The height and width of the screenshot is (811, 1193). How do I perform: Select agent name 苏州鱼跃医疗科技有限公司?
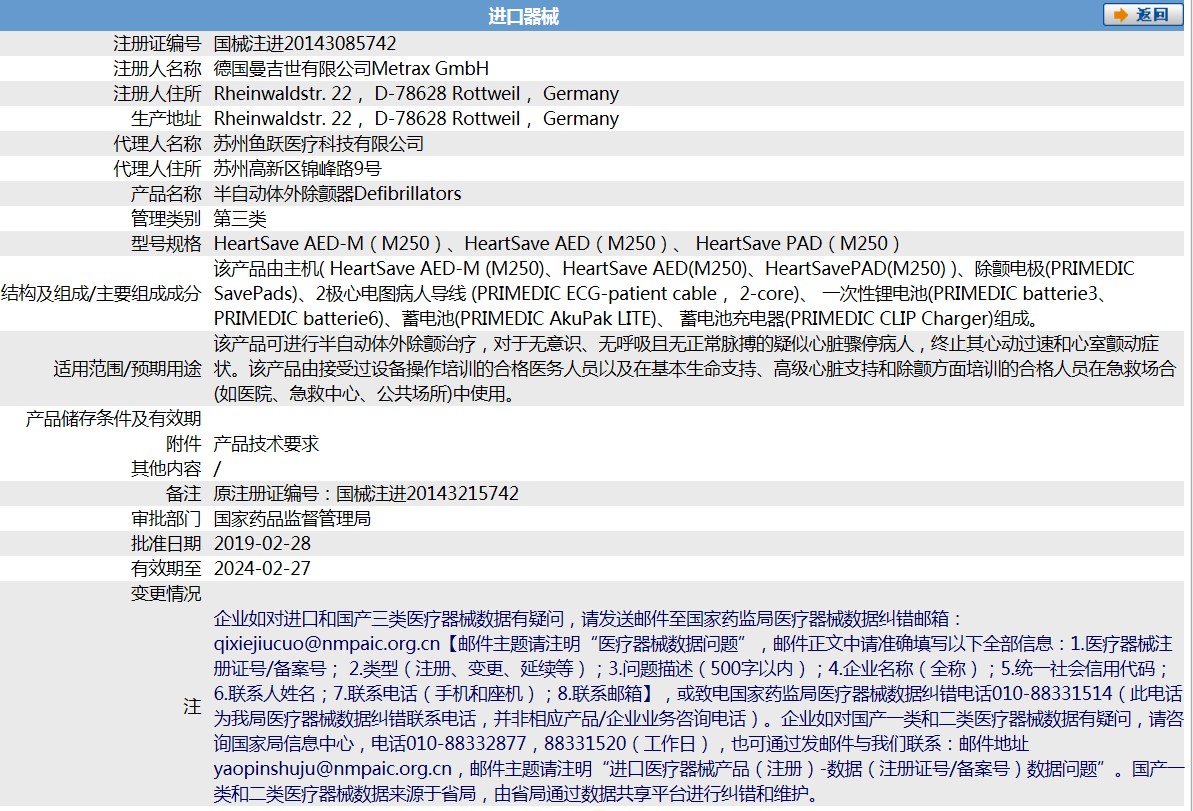pos(319,144)
